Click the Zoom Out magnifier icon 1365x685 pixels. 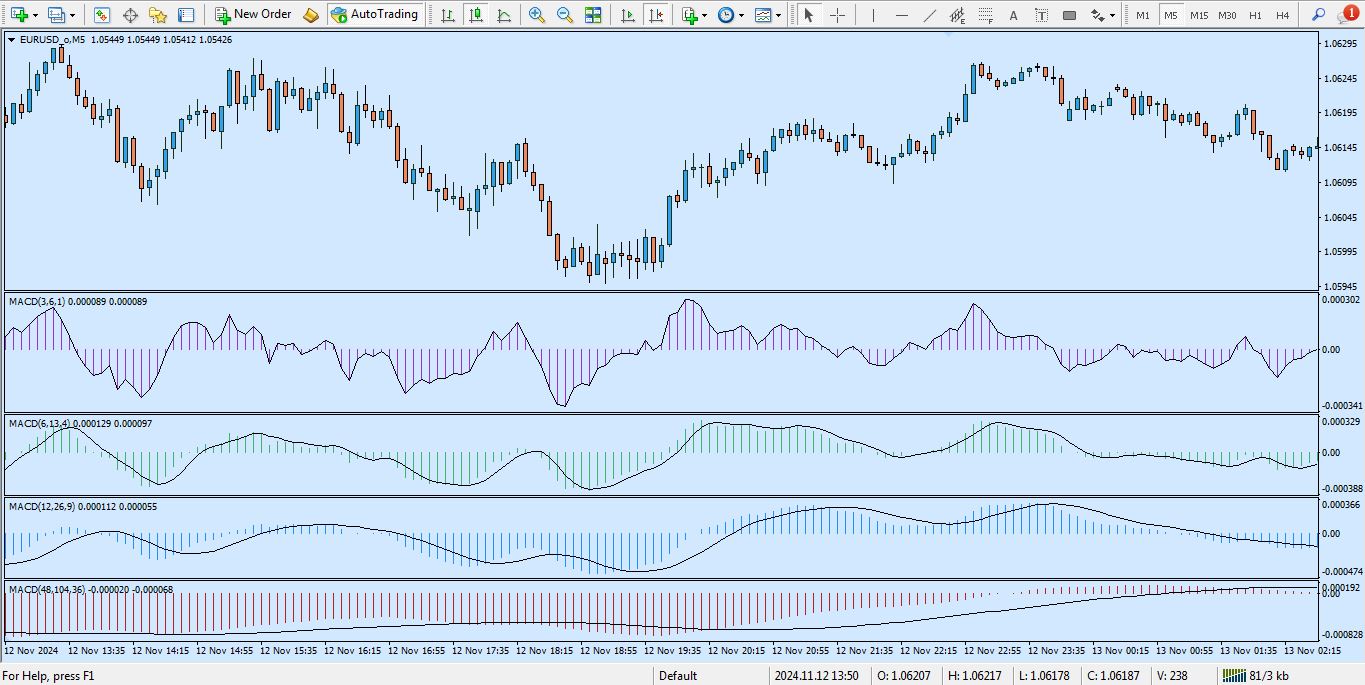pos(565,15)
